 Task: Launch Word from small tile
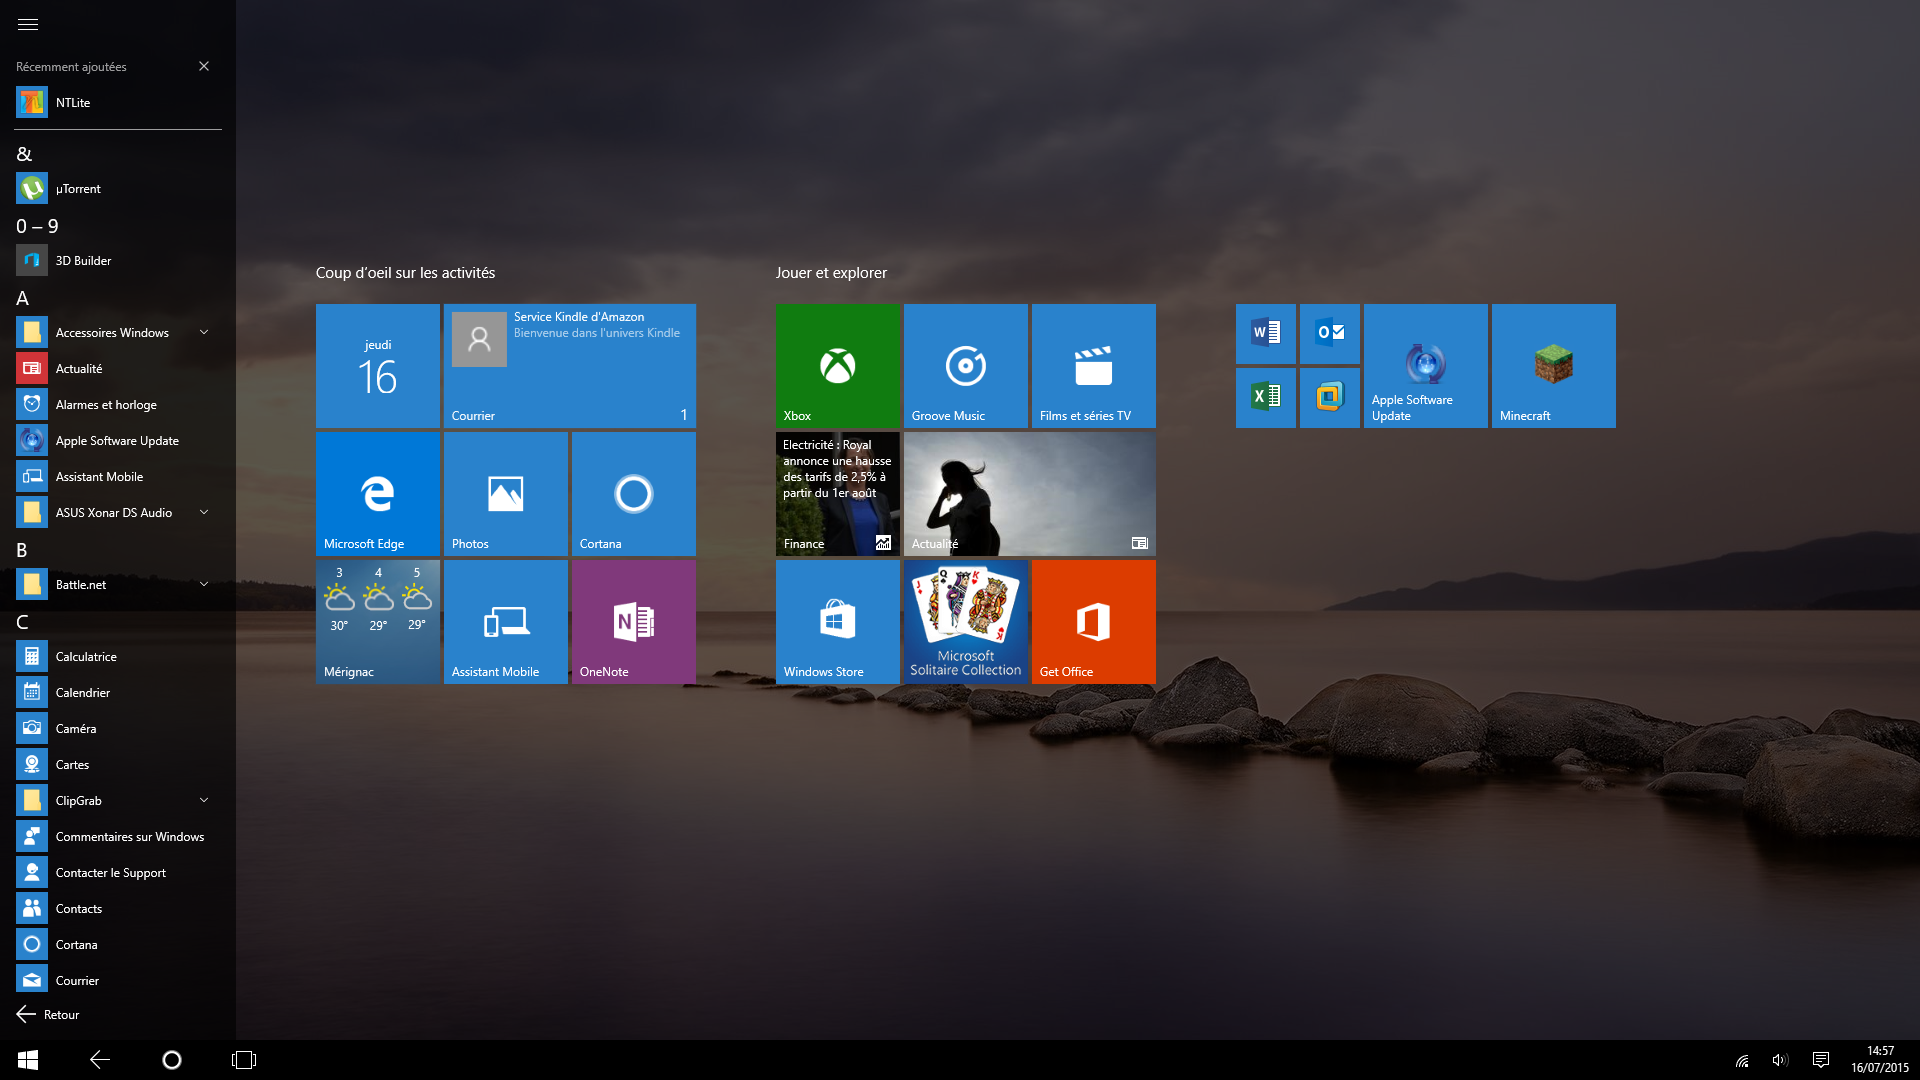[1266, 334]
